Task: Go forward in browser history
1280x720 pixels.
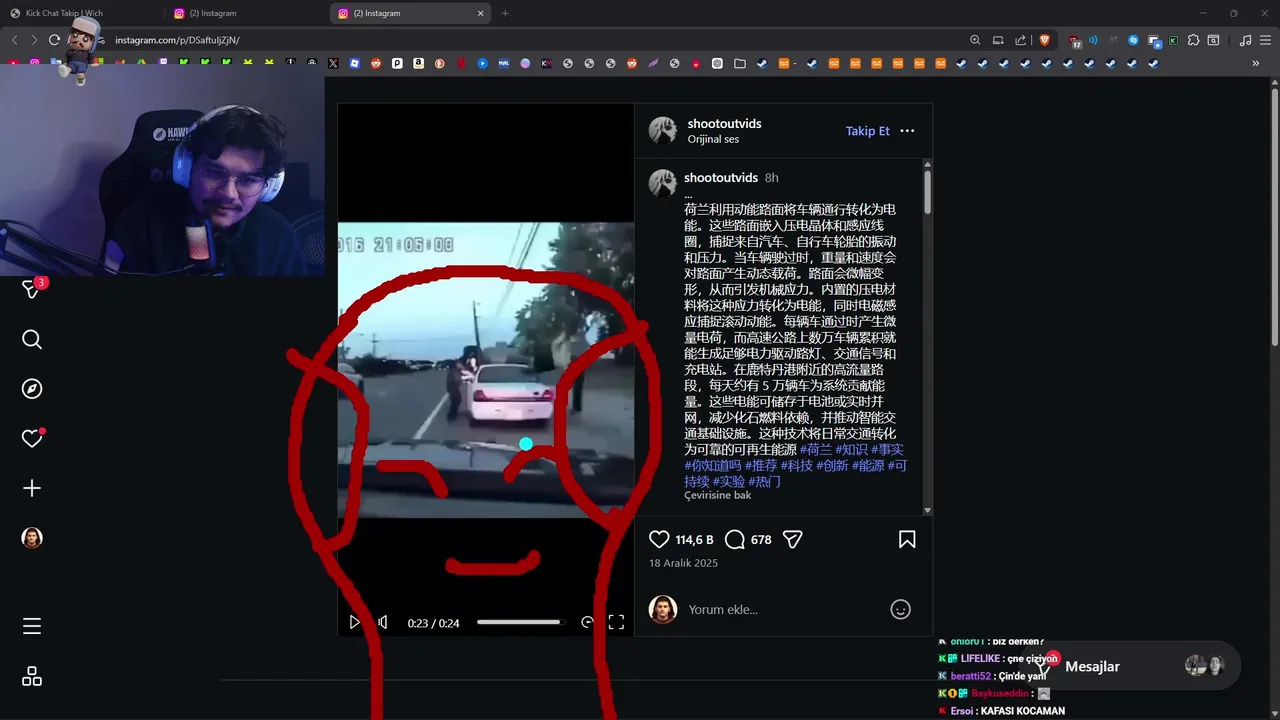Action: (x=34, y=40)
